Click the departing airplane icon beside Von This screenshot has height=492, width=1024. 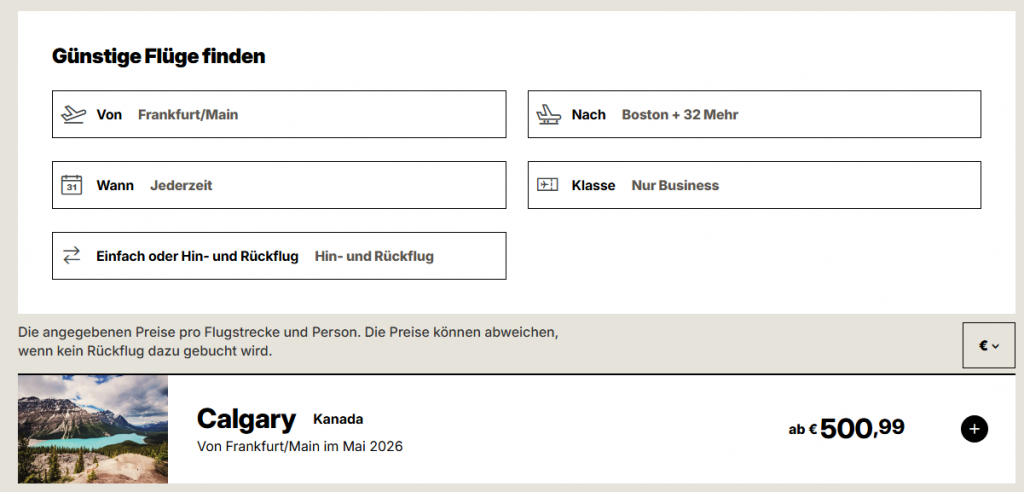(x=73, y=114)
